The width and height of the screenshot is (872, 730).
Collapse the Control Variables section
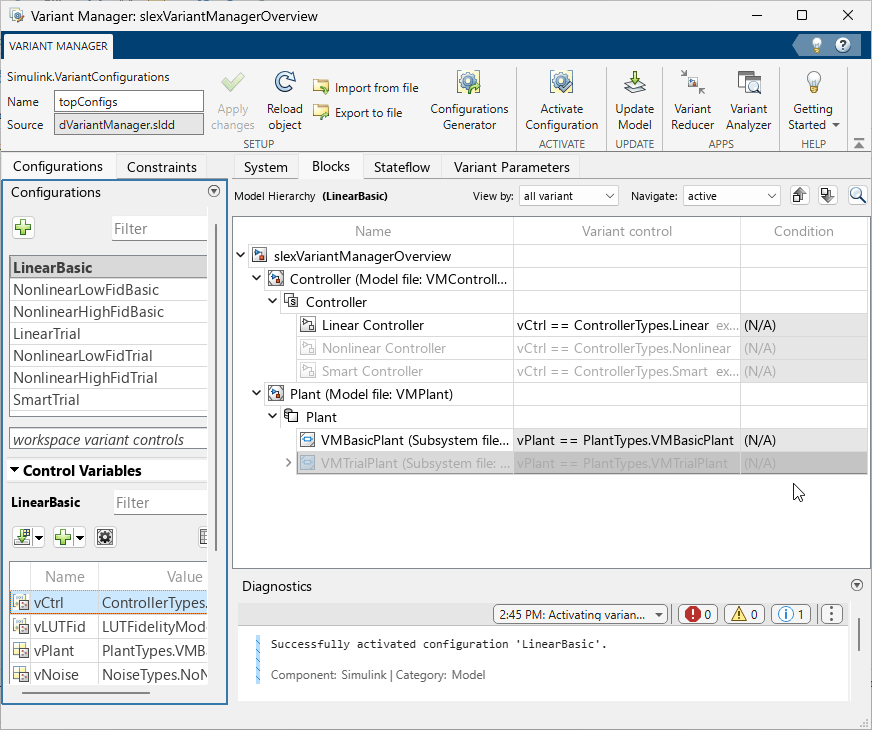pyautogui.click(x=14, y=470)
